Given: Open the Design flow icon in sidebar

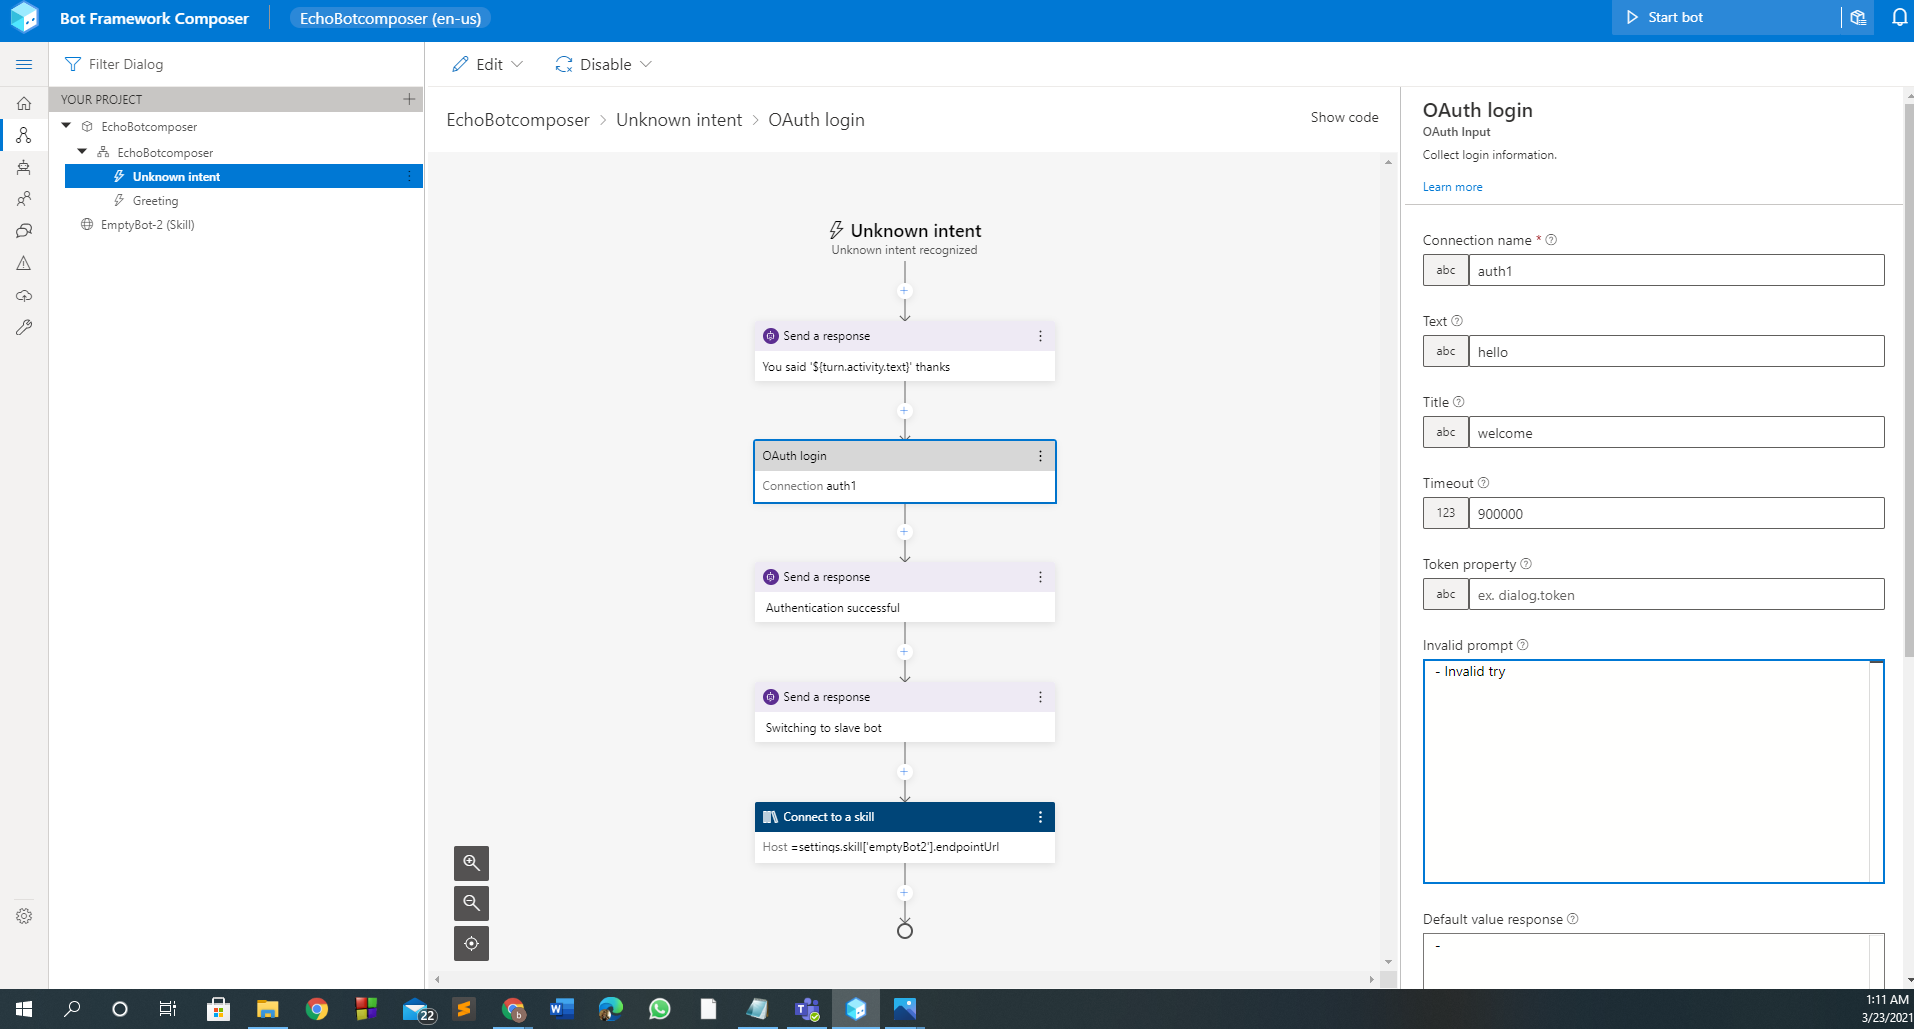Looking at the screenshot, I should (24, 135).
